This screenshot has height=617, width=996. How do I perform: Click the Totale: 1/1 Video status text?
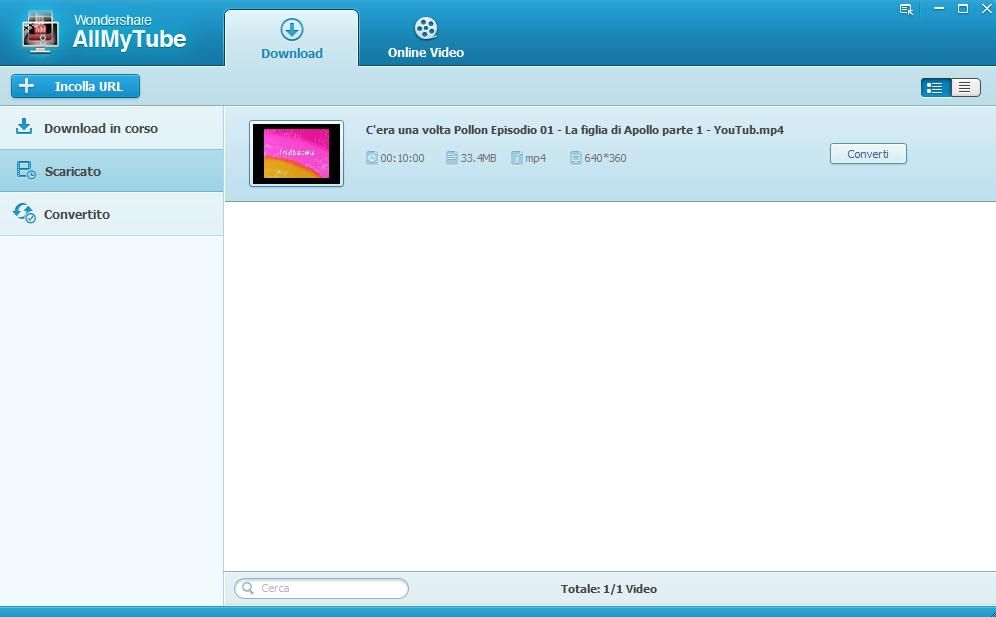point(609,589)
